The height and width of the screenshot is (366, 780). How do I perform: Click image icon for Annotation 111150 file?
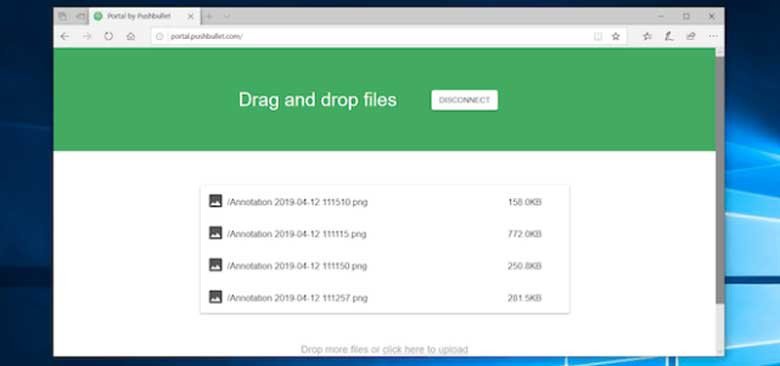[x=215, y=265]
